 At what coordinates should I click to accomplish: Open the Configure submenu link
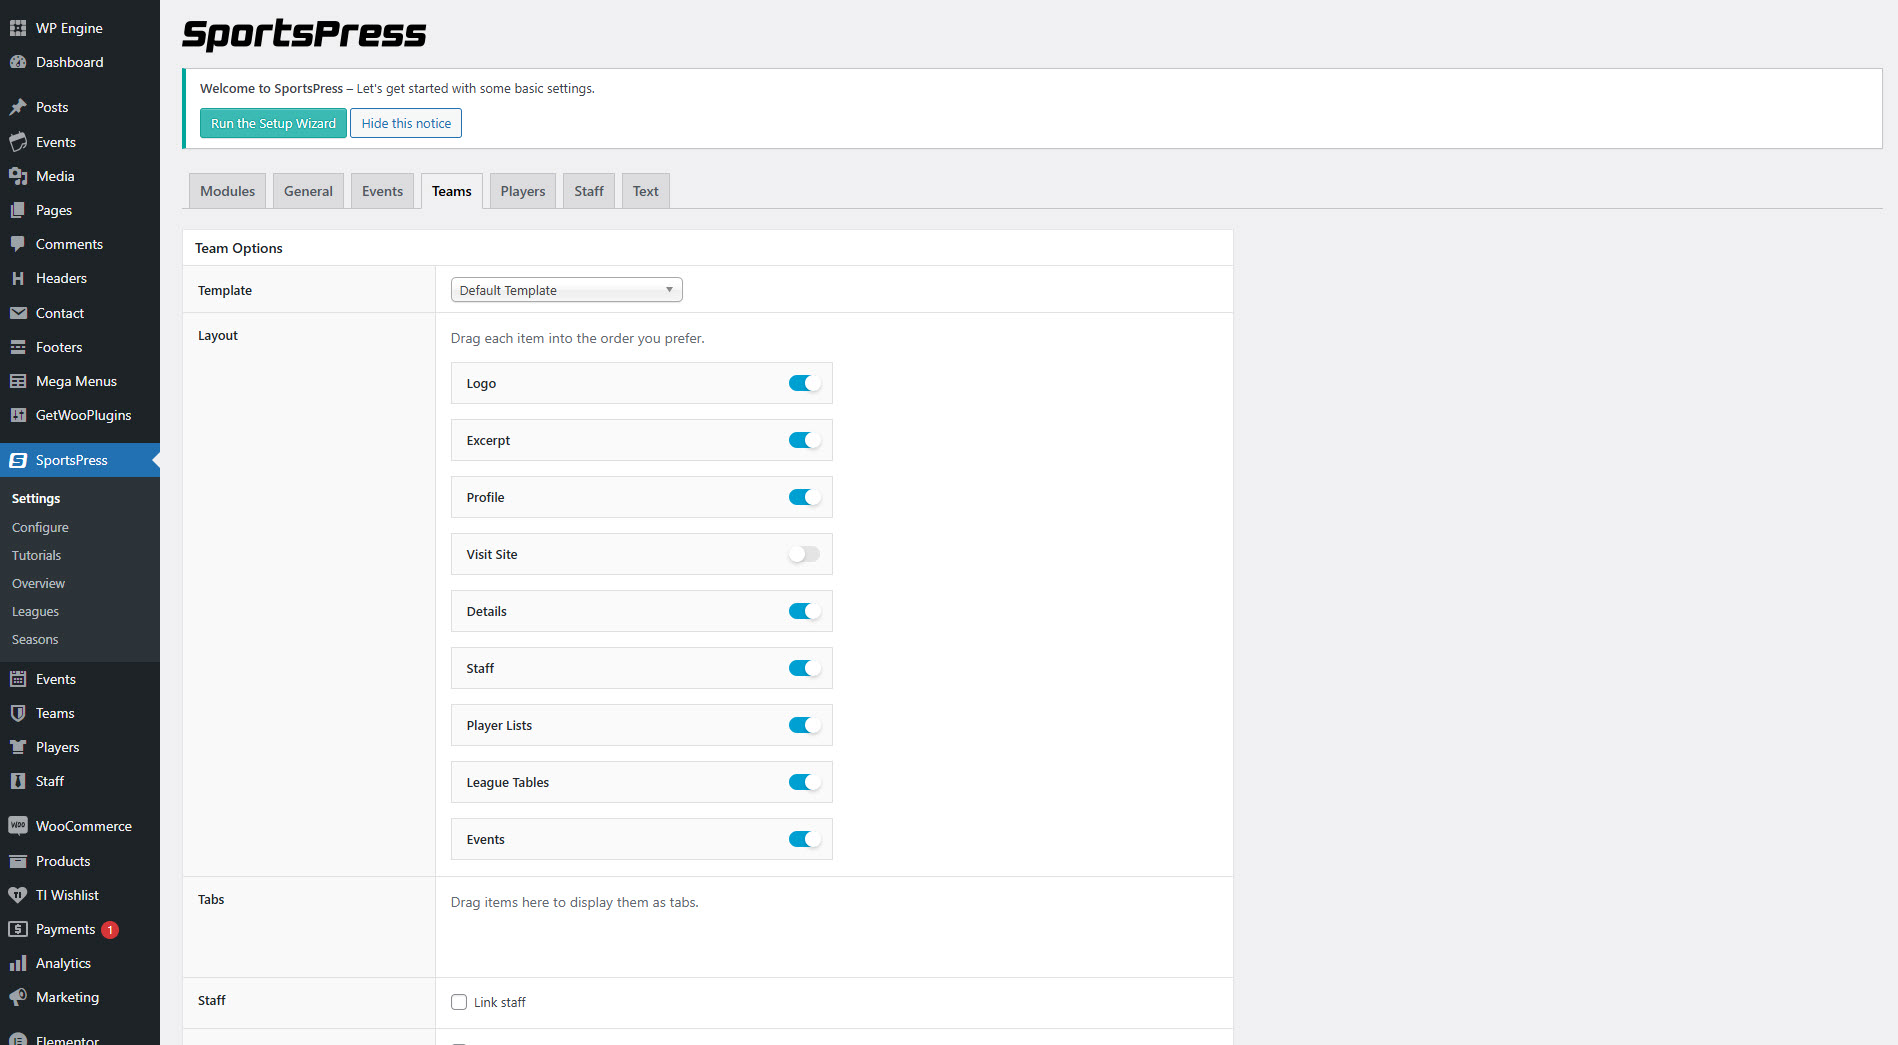click(40, 527)
